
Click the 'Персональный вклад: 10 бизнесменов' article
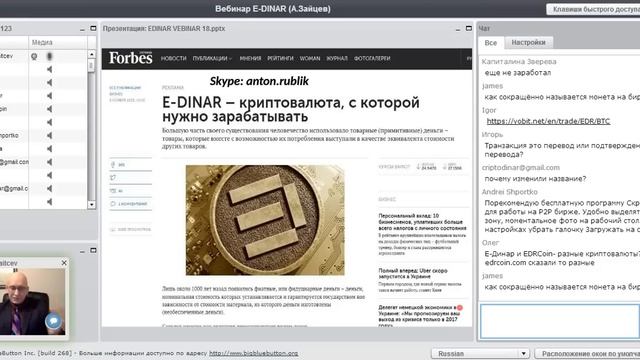(422, 222)
